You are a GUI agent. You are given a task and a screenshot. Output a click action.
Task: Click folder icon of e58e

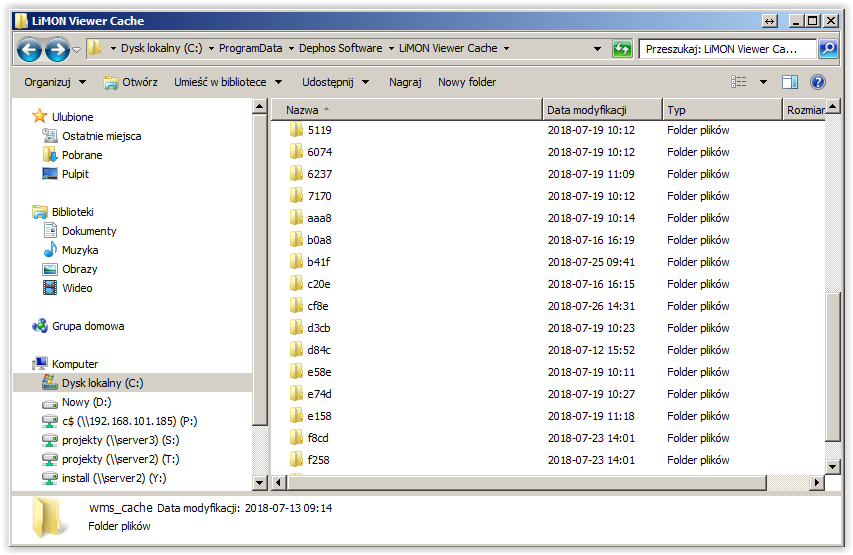(x=296, y=372)
